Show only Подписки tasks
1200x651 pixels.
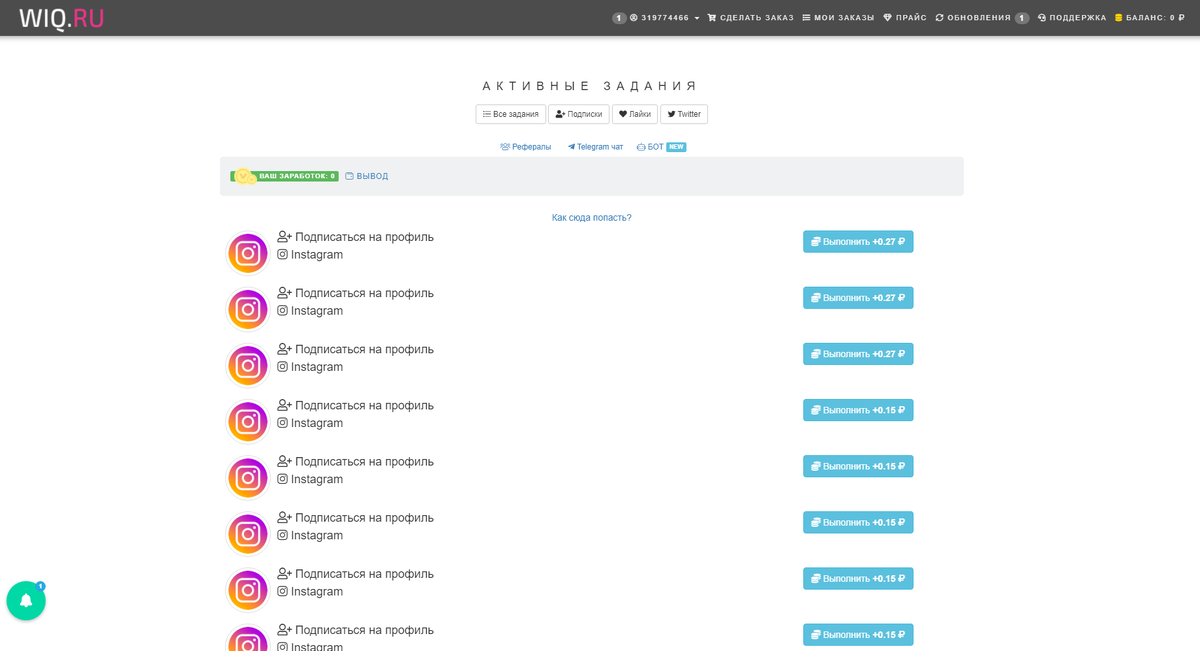[x=579, y=114]
